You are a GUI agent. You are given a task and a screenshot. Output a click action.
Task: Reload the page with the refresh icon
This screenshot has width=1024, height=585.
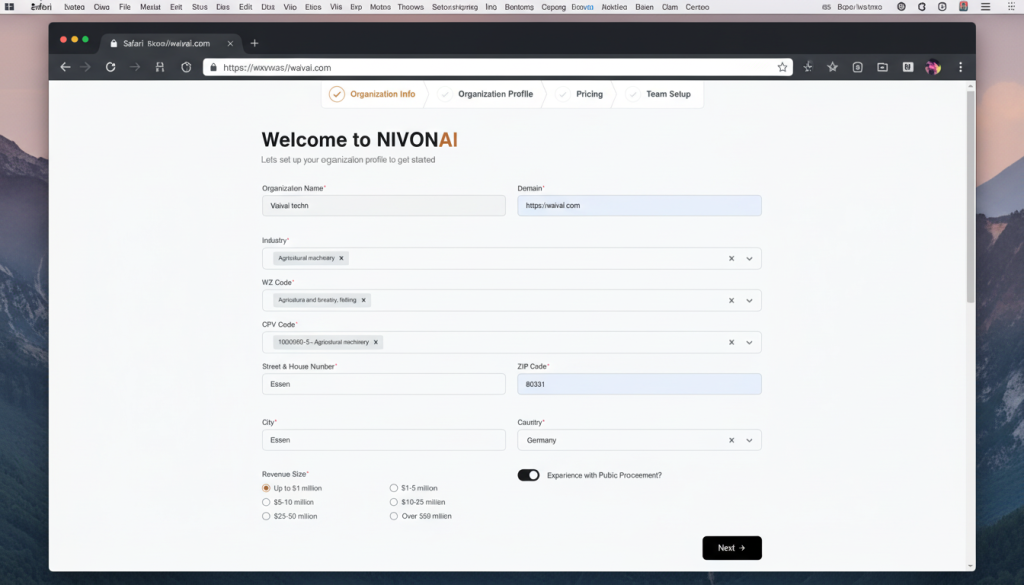click(110, 67)
